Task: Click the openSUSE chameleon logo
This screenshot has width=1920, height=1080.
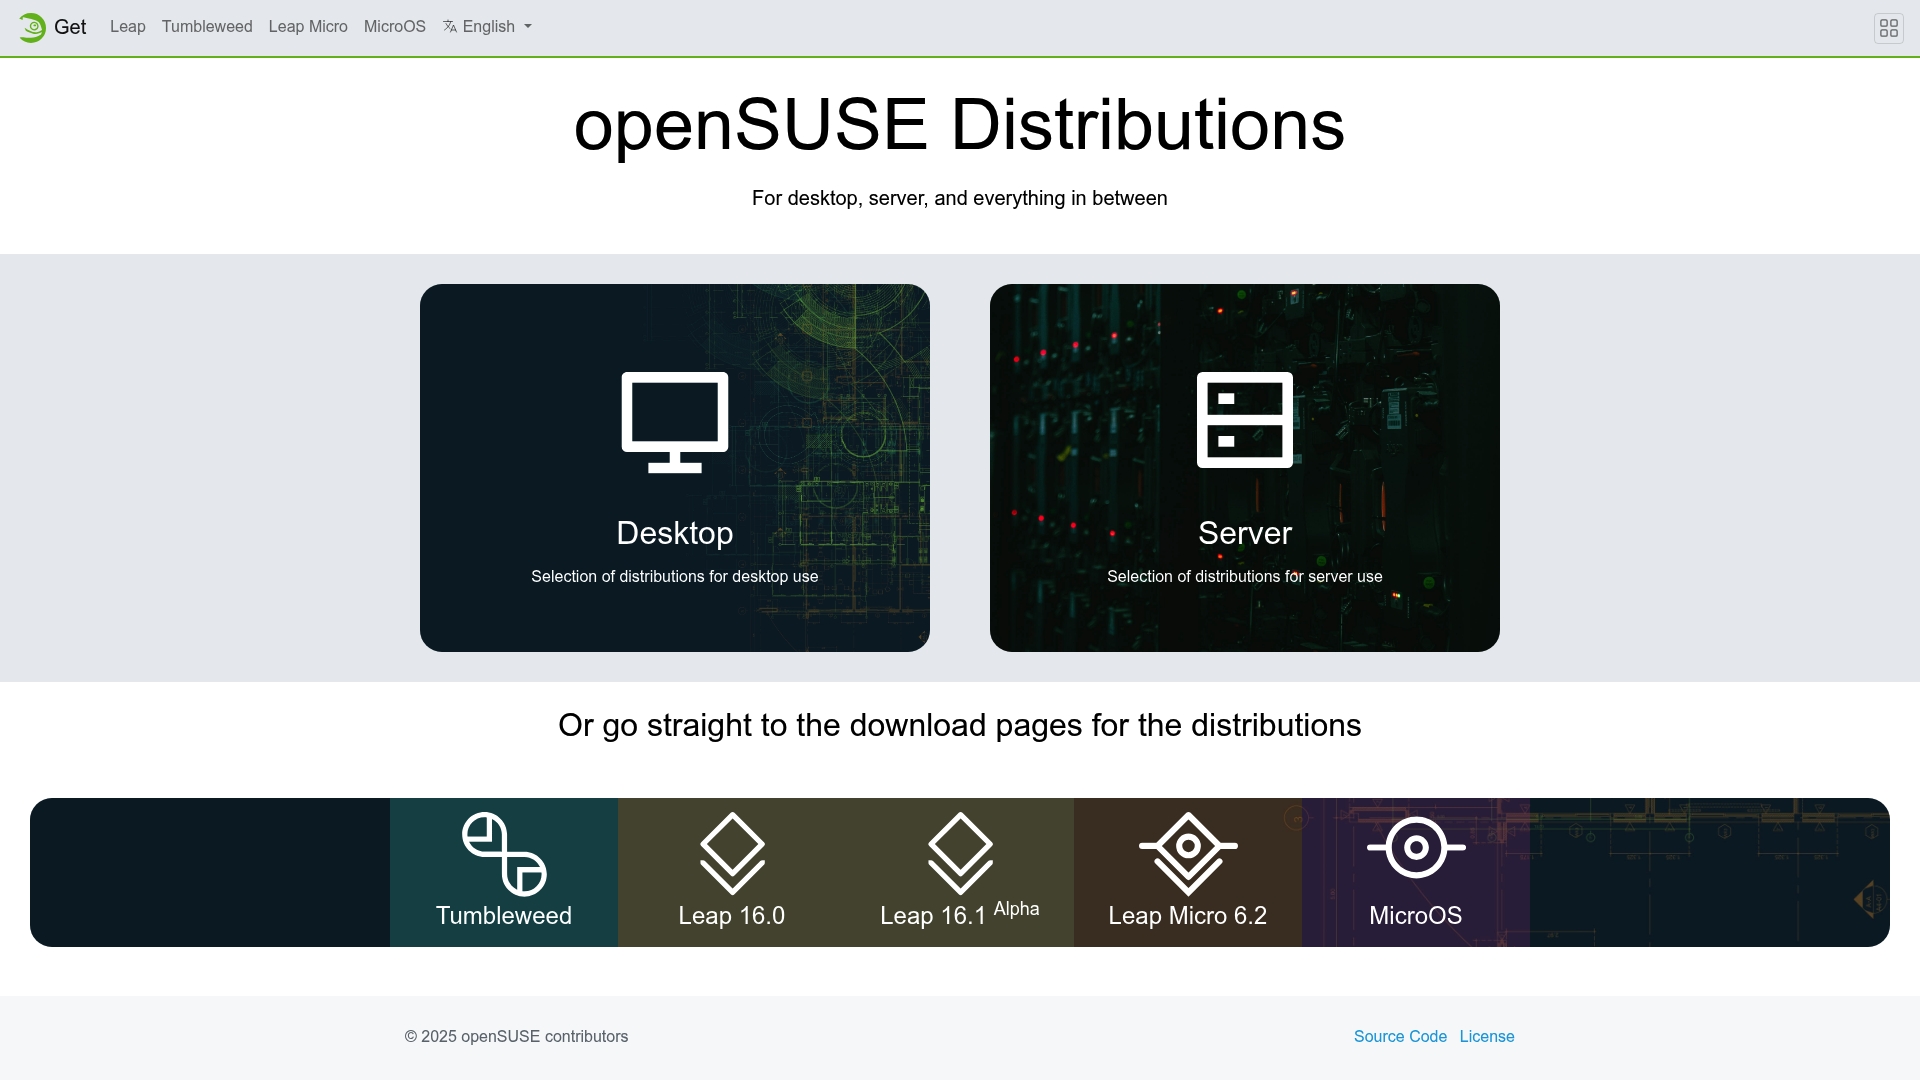Action: (32, 27)
